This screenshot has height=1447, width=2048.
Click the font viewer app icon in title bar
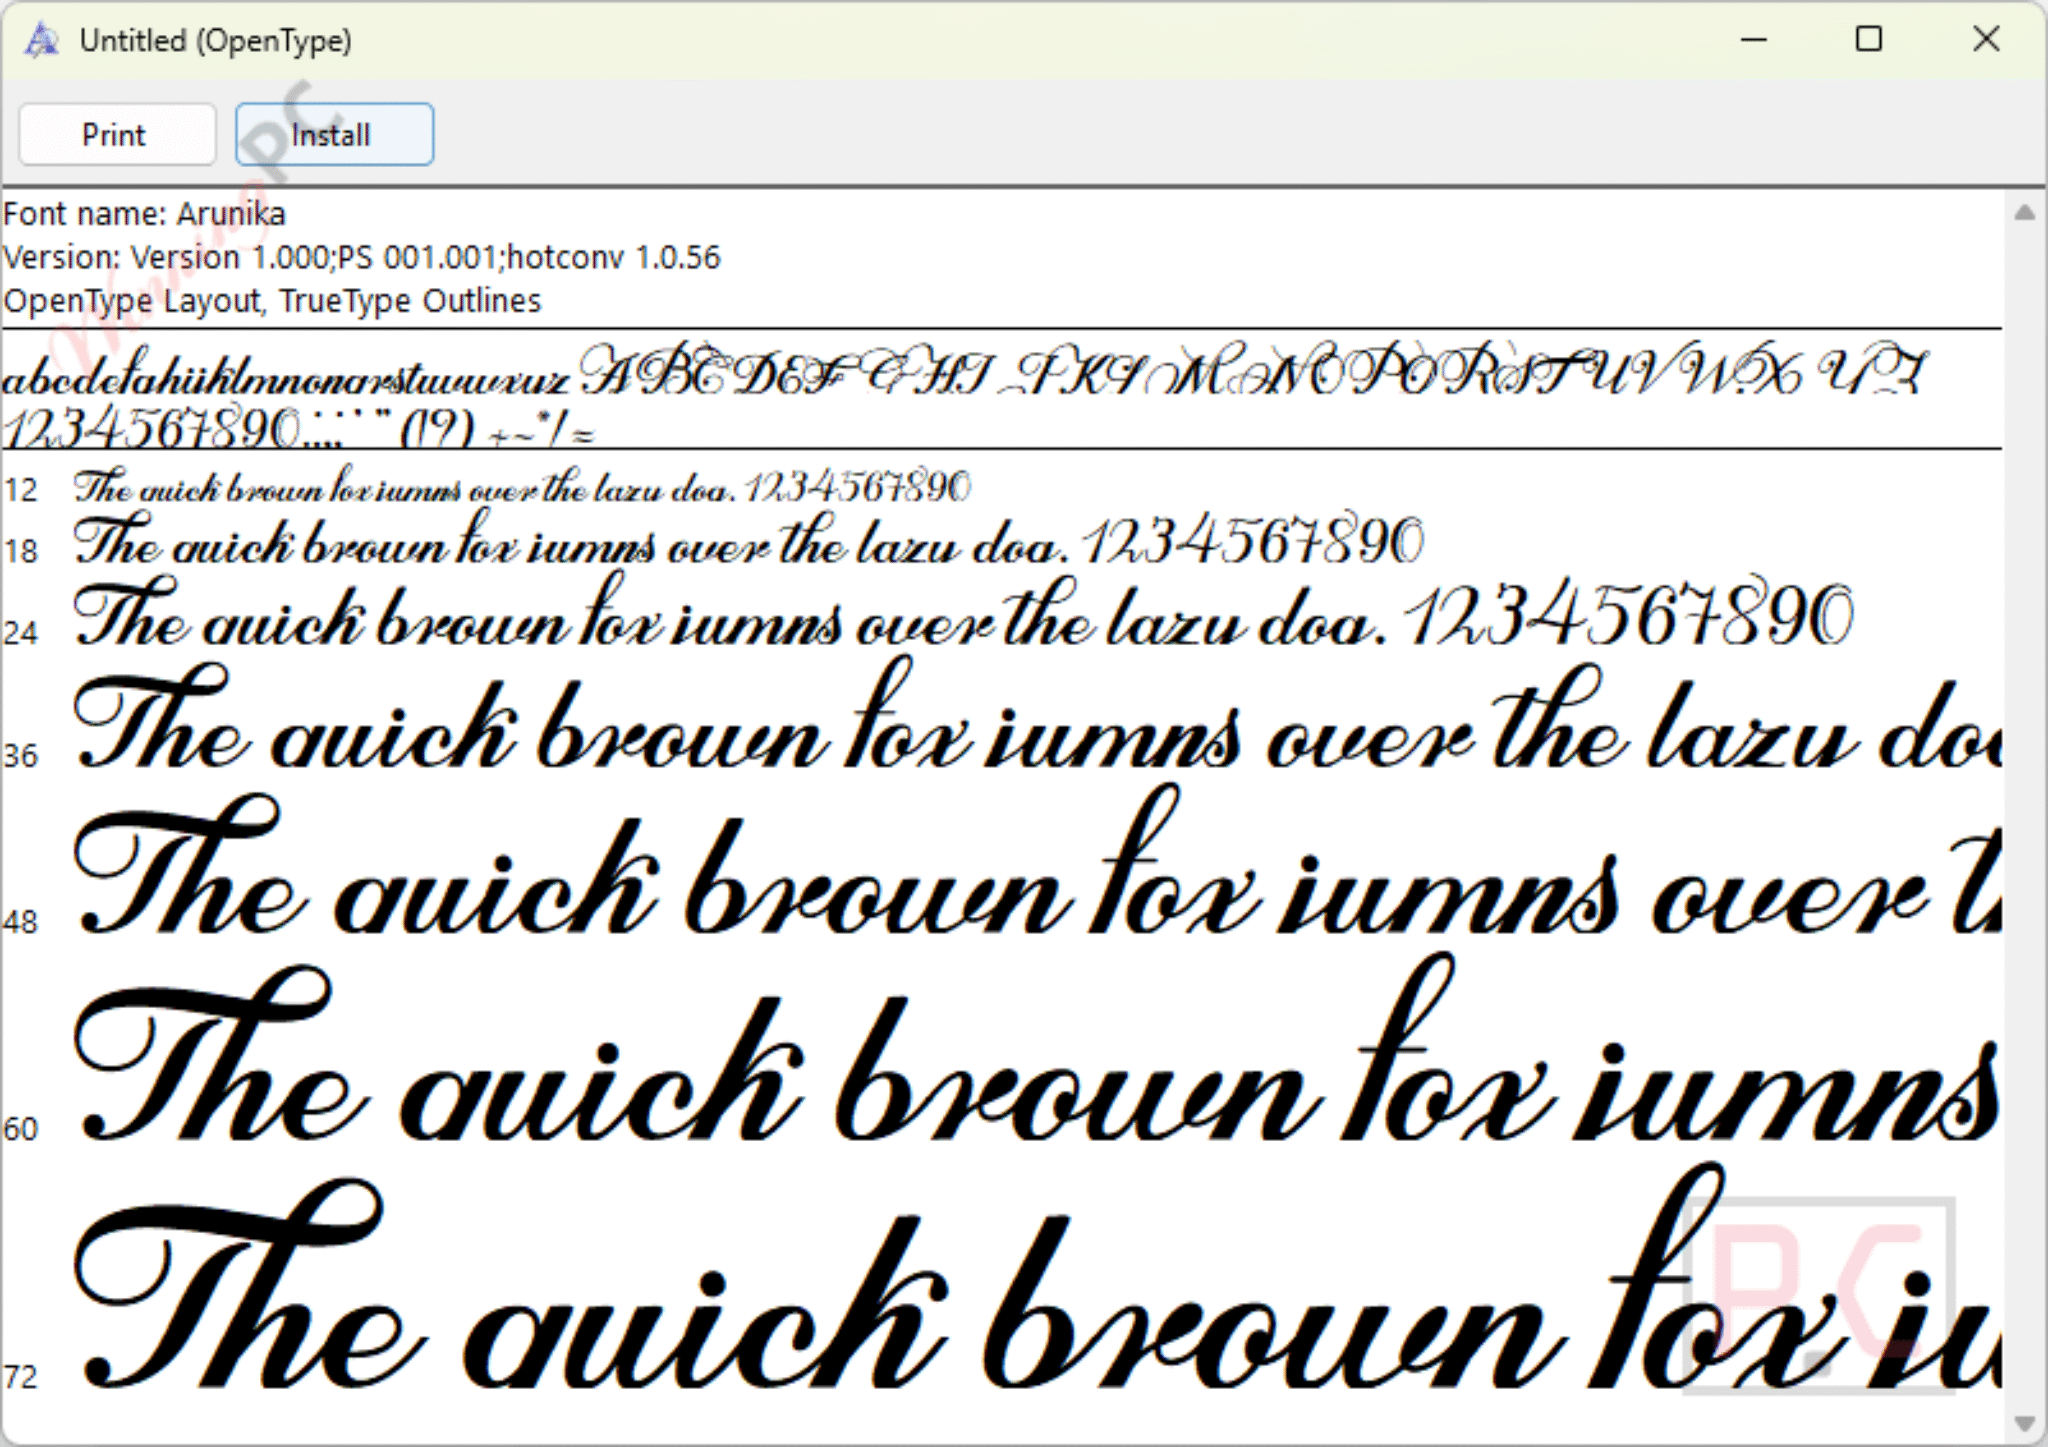coord(41,40)
